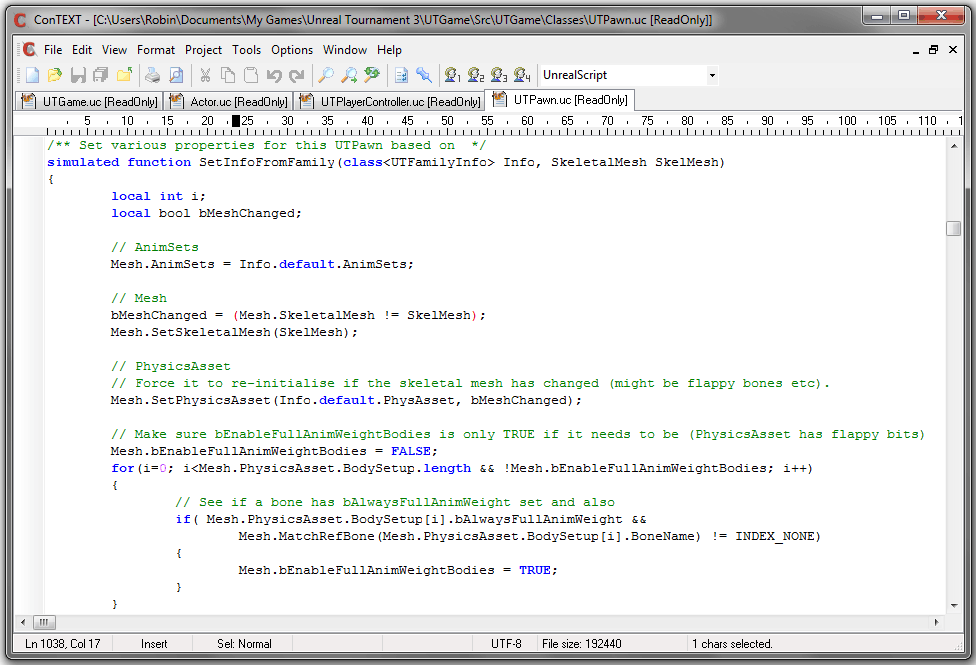Image resolution: width=976 pixels, height=665 pixels.
Task: Click the Copy icon in toolbar
Action: point(228,75)
